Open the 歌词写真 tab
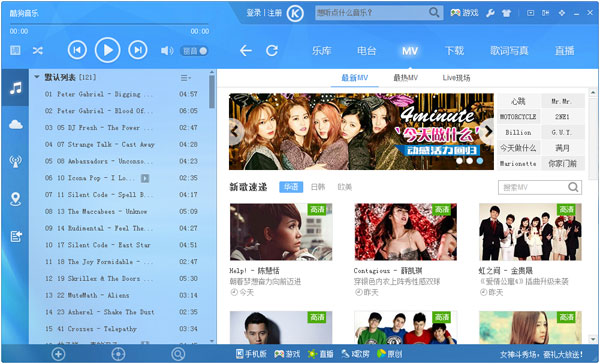Viewport: 600px width, 364px height. [509, 51]
